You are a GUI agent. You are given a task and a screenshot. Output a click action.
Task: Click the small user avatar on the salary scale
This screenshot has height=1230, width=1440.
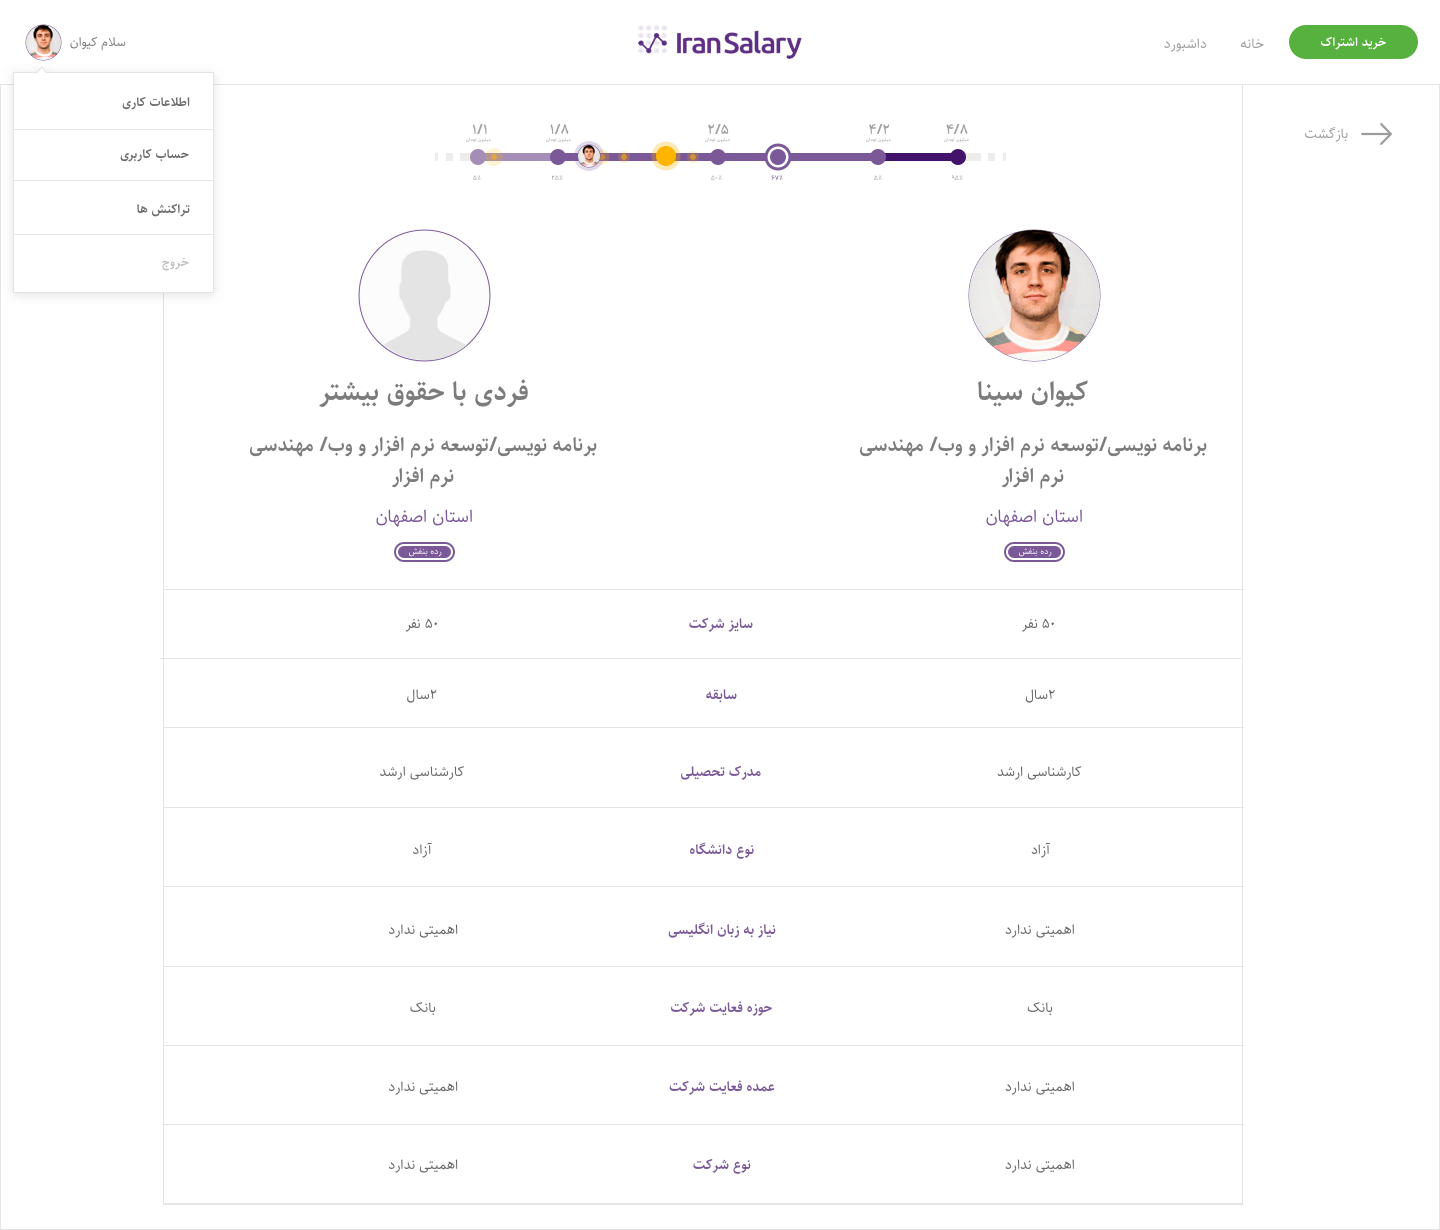(590, 156)
